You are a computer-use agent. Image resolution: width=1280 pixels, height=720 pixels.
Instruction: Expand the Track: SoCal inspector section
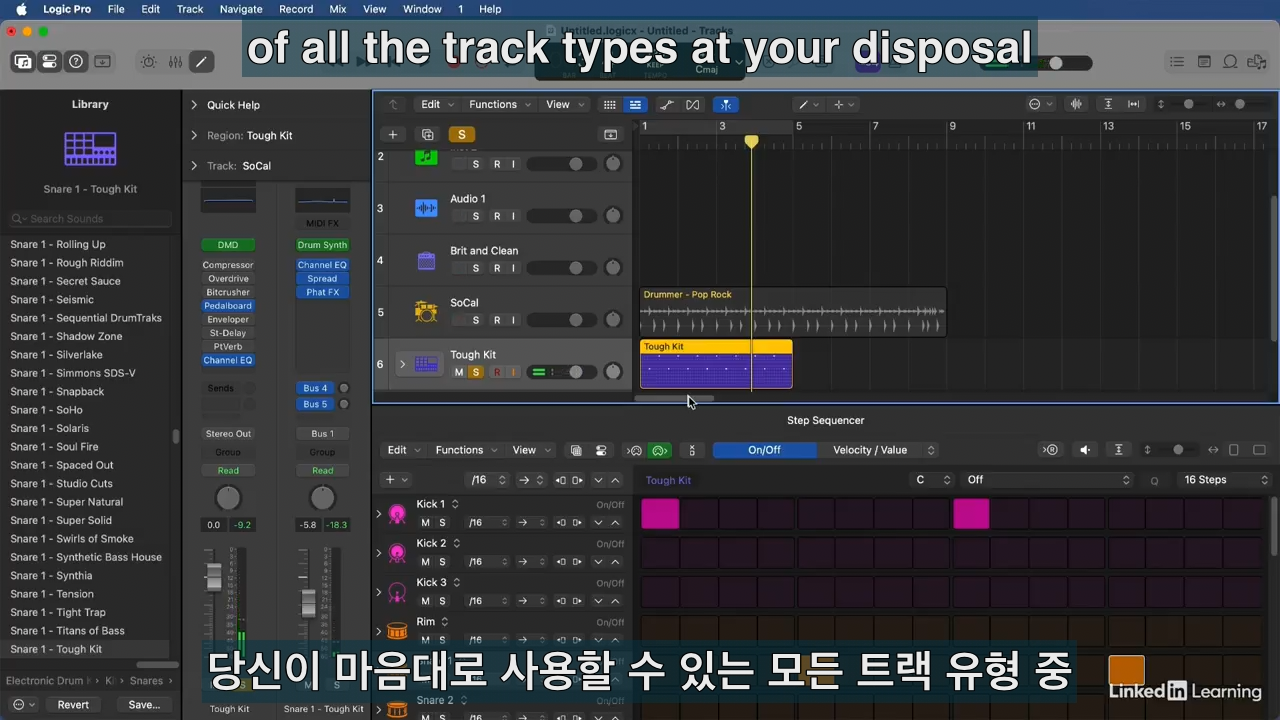tap(194, 166)
